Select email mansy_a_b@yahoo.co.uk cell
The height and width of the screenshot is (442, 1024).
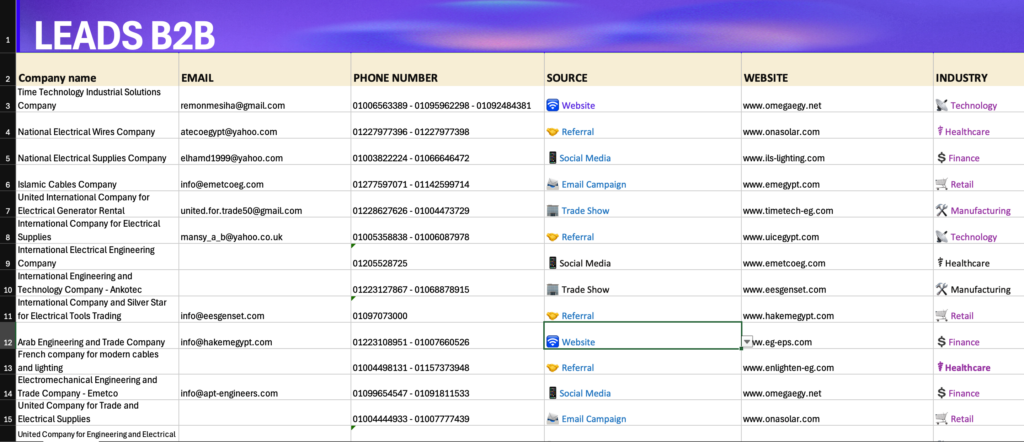coord(264,230)
